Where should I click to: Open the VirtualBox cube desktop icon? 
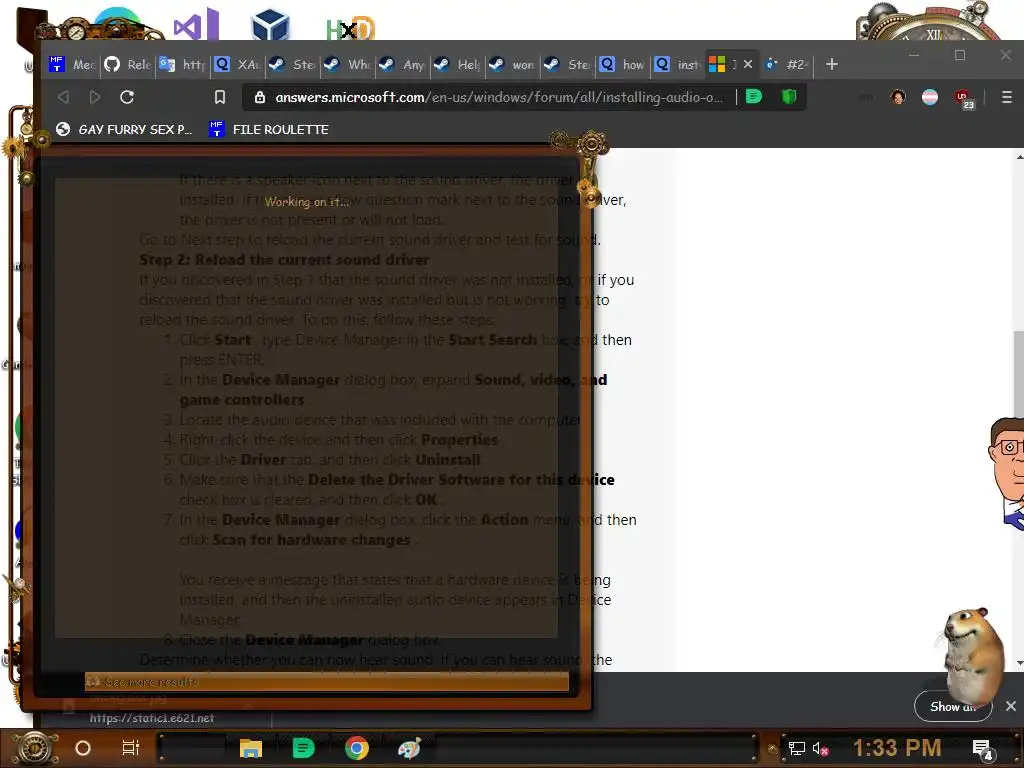click(270, 25)
